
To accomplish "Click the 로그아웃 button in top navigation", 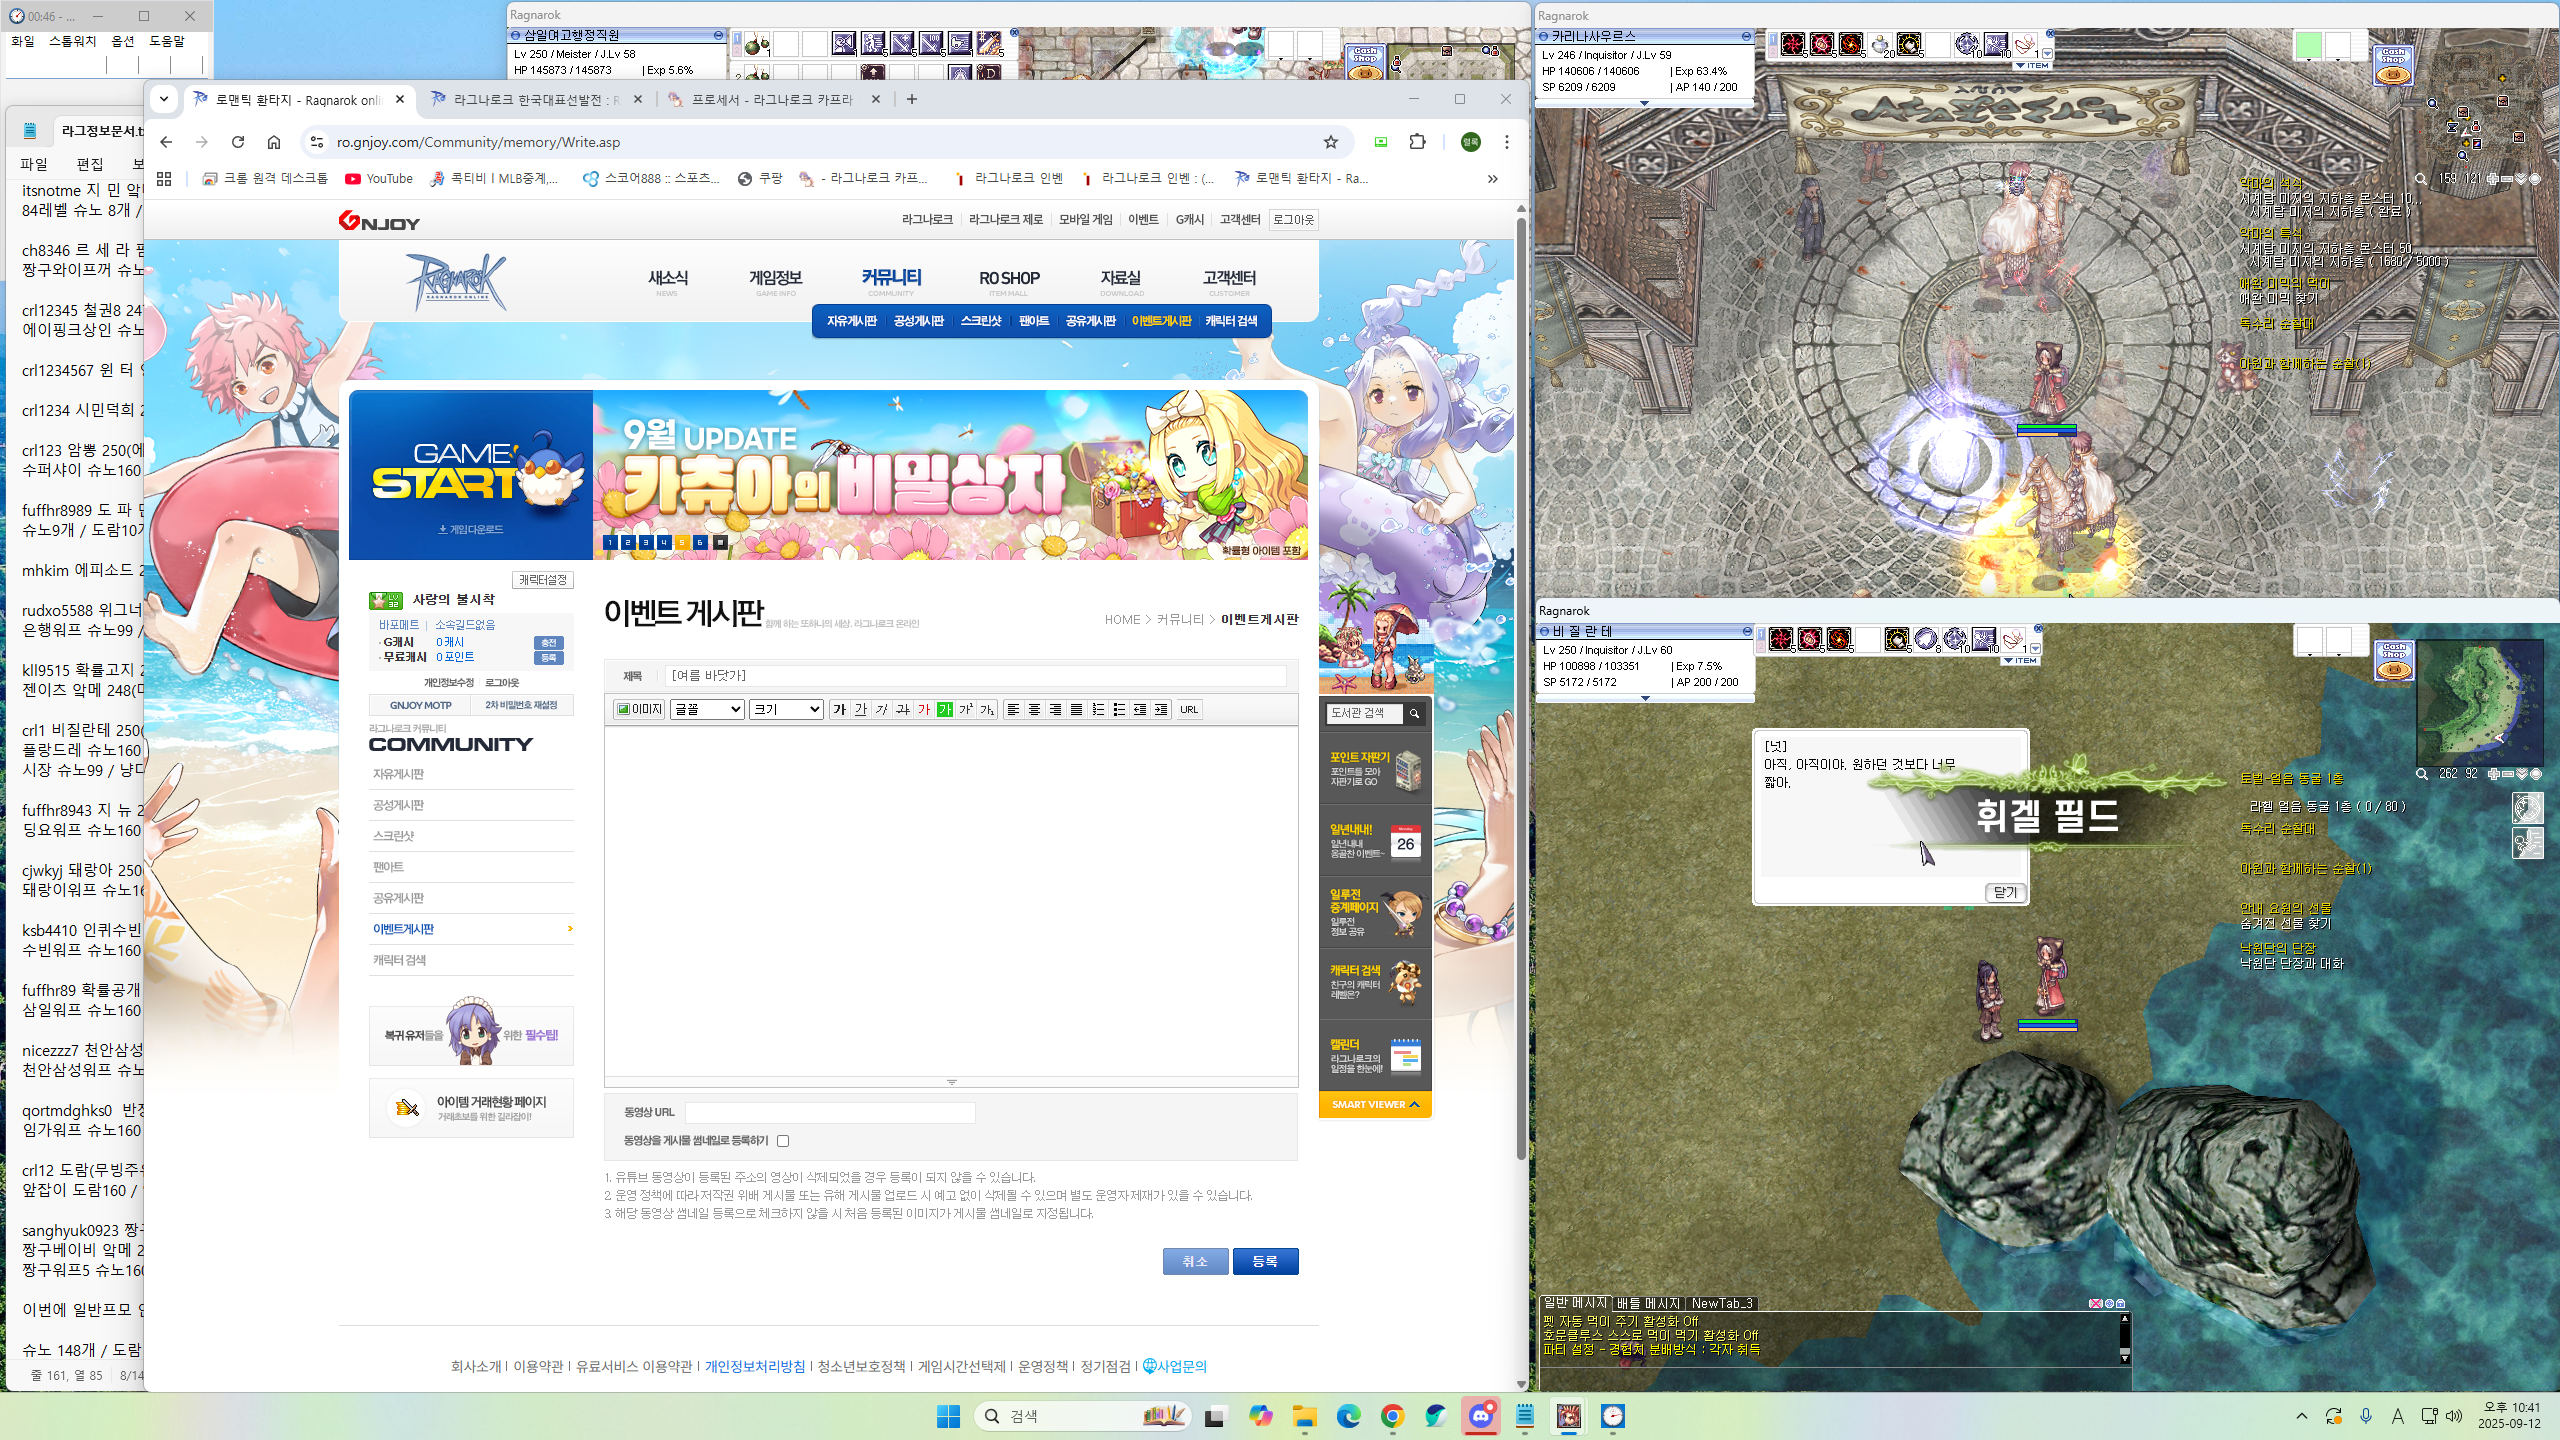I will (1293, 220).
